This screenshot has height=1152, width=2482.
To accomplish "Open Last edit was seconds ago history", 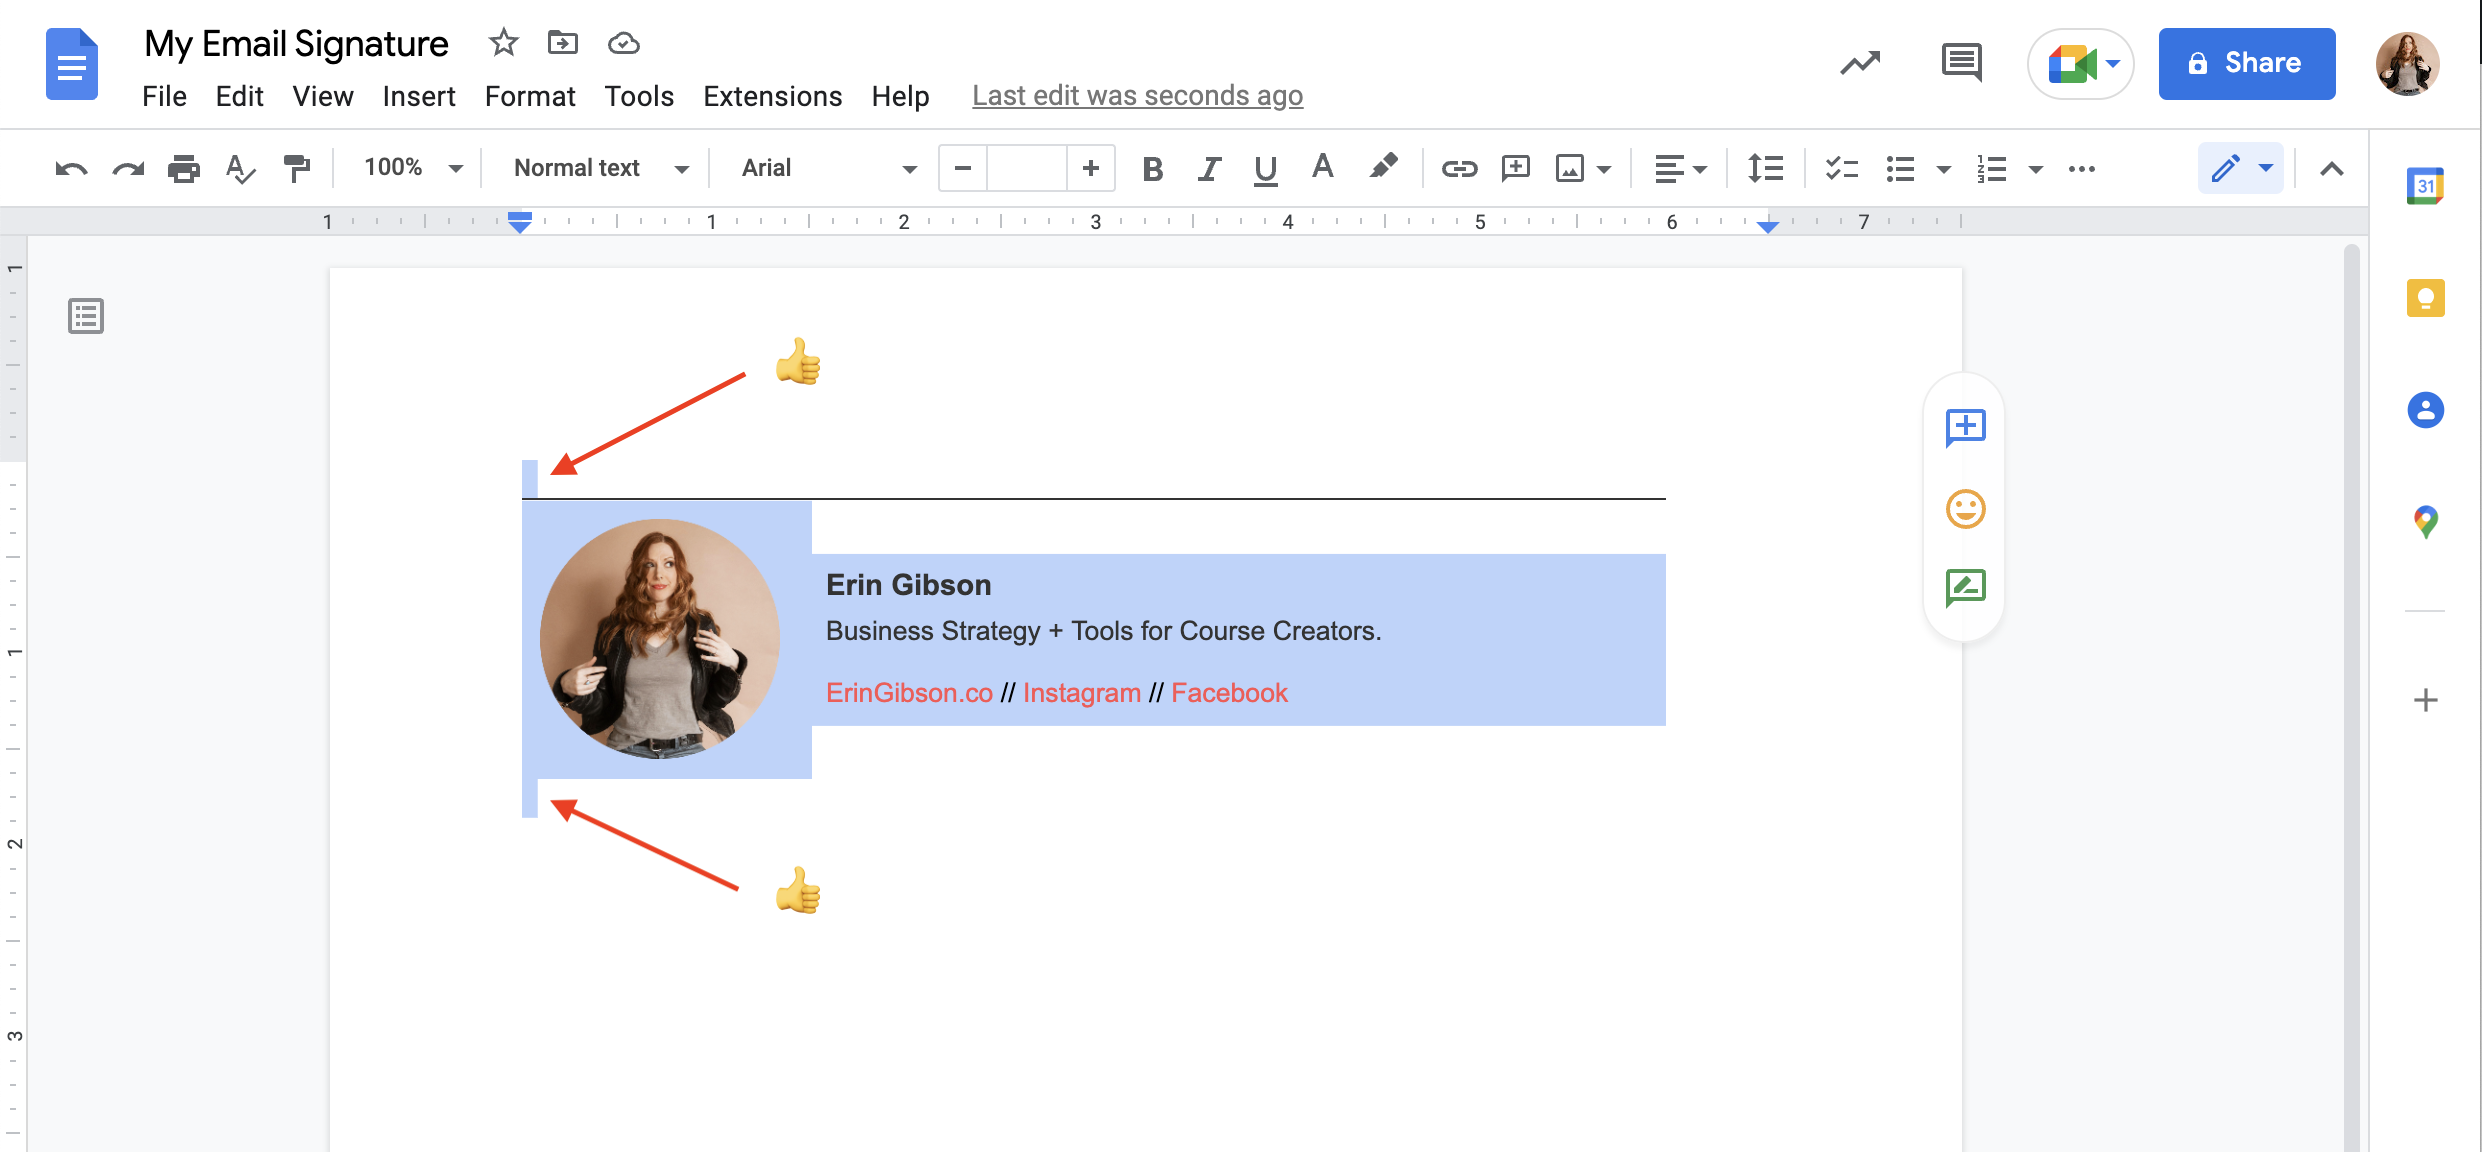I will 1137,96.
